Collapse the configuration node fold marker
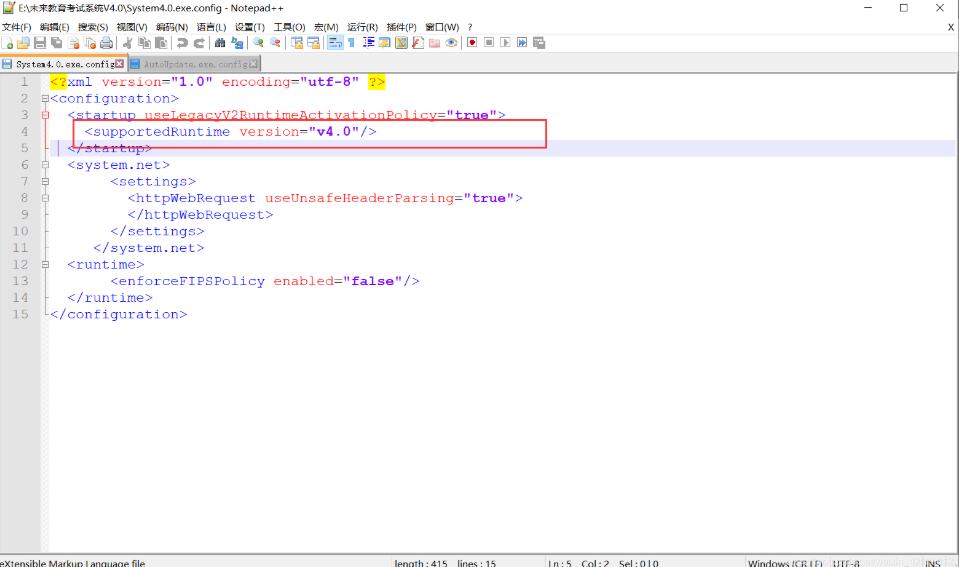 coord(45,99)
